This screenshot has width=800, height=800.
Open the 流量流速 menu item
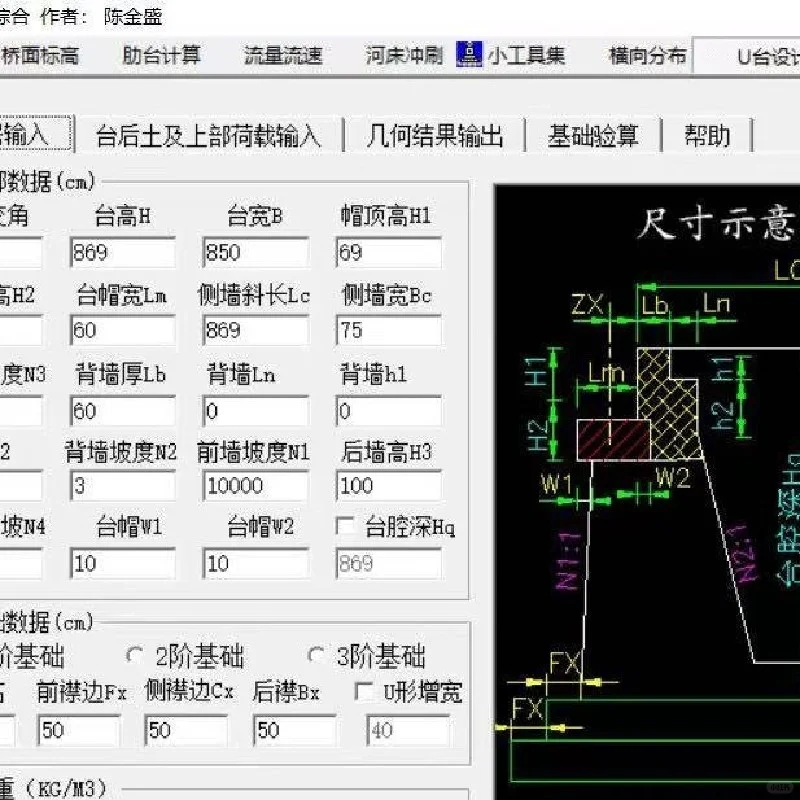pyautogui.click(x=283, y=55)
